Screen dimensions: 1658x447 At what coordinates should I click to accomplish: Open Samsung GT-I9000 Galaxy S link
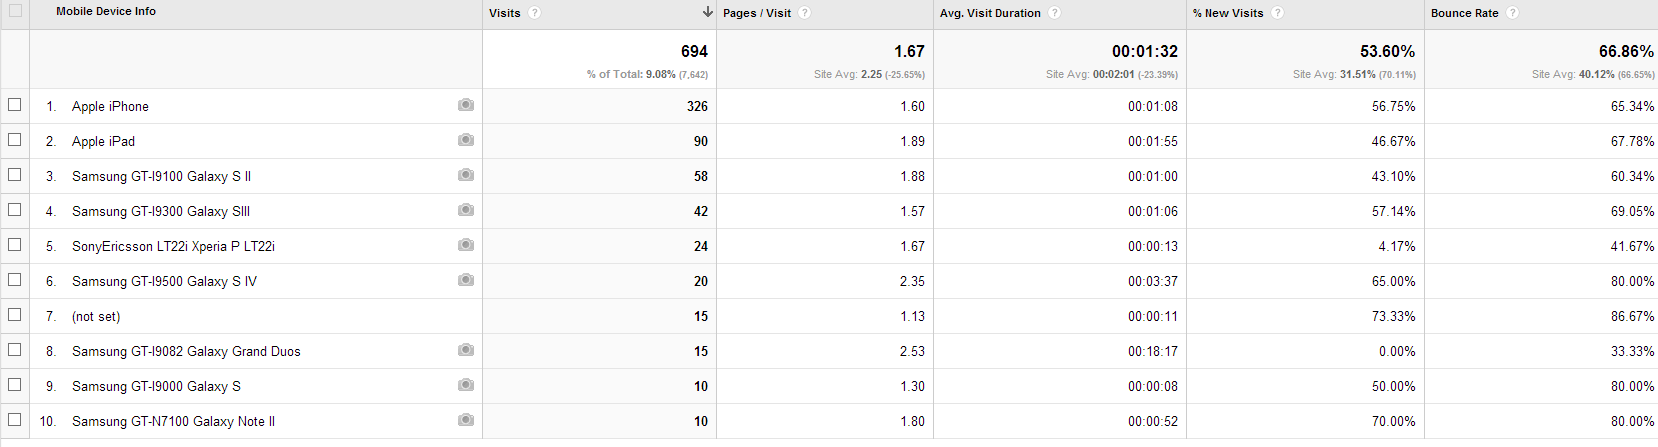tap(156, 386)
